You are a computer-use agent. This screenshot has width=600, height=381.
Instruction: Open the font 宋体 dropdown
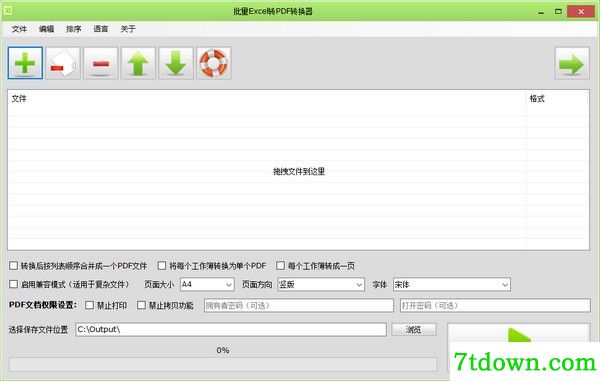[452, 285]
